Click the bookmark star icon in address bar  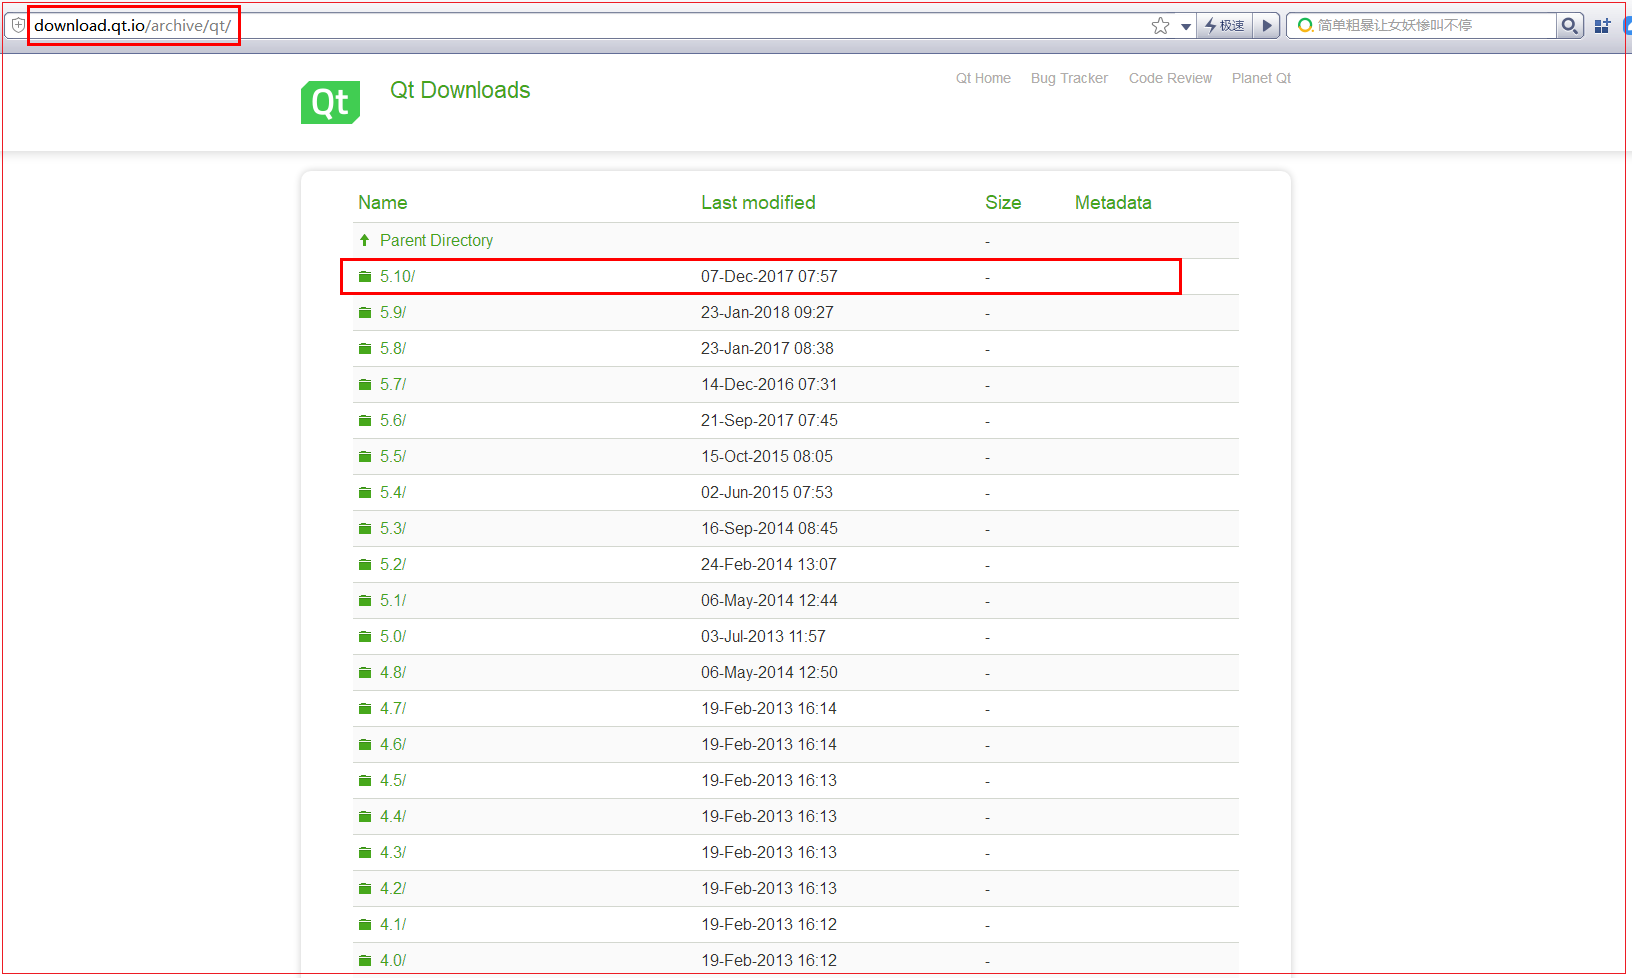tap(1160, 26)
